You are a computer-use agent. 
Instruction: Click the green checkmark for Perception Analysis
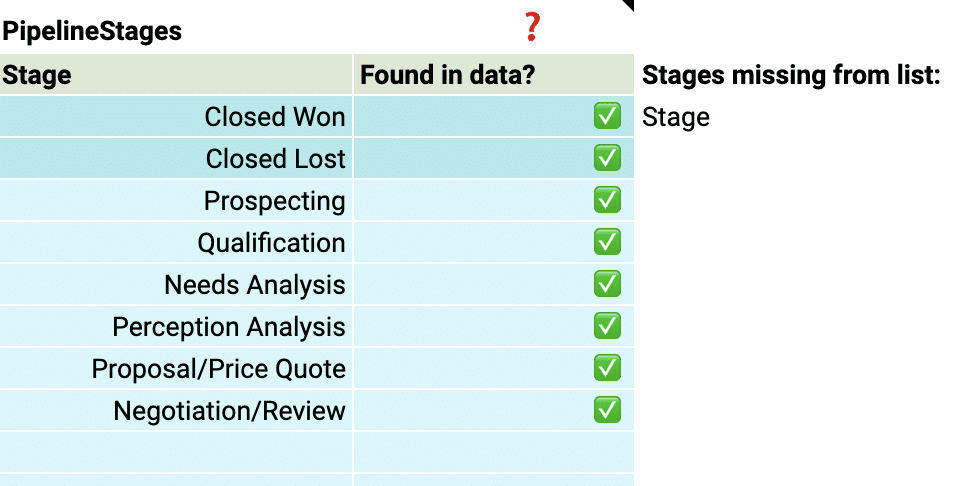tap(607, 326)
